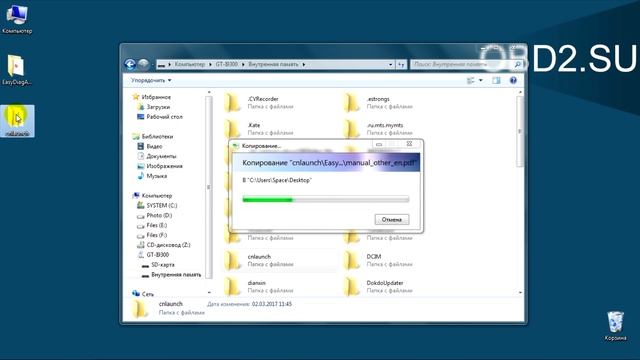This screenshot has height=360, width=640.
Task: Open the address bar history dropdown arrow
Action: click(x=391, y=64)
